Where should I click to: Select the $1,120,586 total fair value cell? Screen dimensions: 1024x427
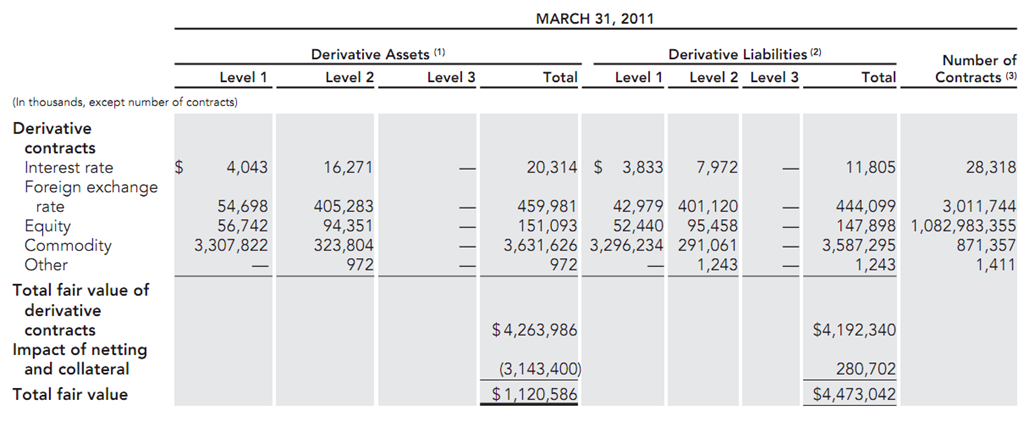534,394
